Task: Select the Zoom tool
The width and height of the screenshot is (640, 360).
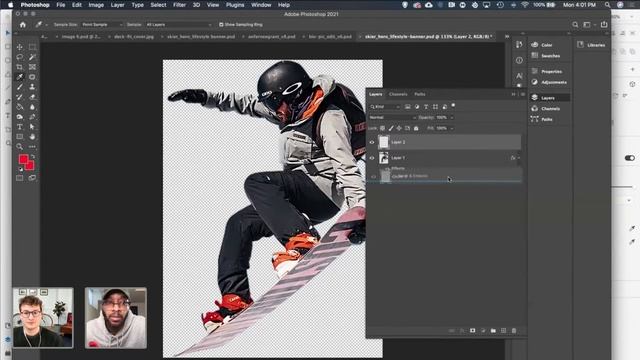Action: (20, 147)
